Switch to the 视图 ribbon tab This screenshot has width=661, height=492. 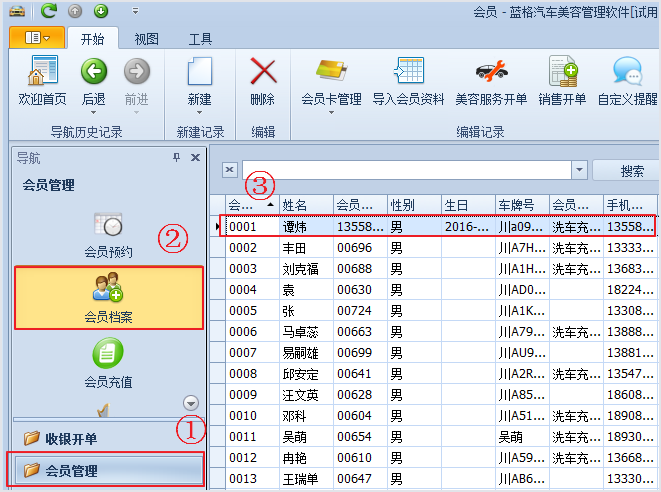pyautogui.click(x=147, y=39)
